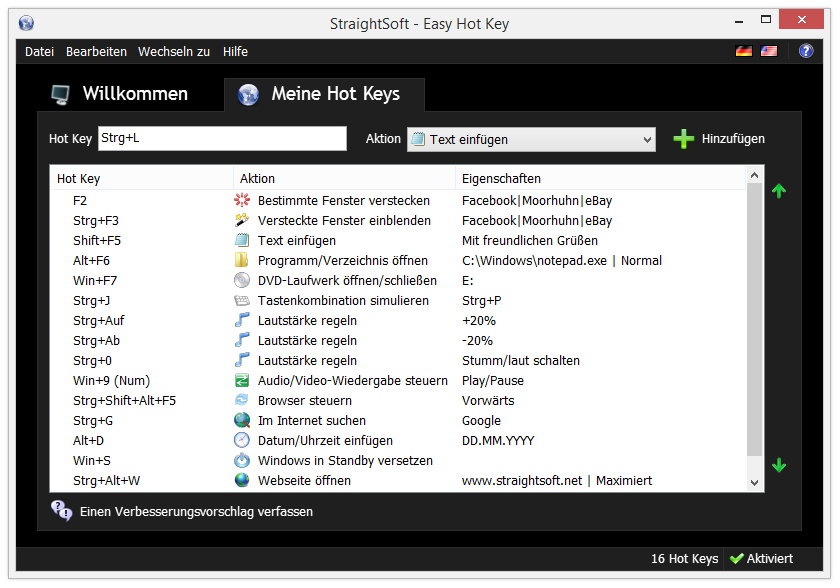The height and width of the screenshot is (588, 840).
Task: Click the Hot Key input field containing Strg+L
Action: click(x=222, y=139)
